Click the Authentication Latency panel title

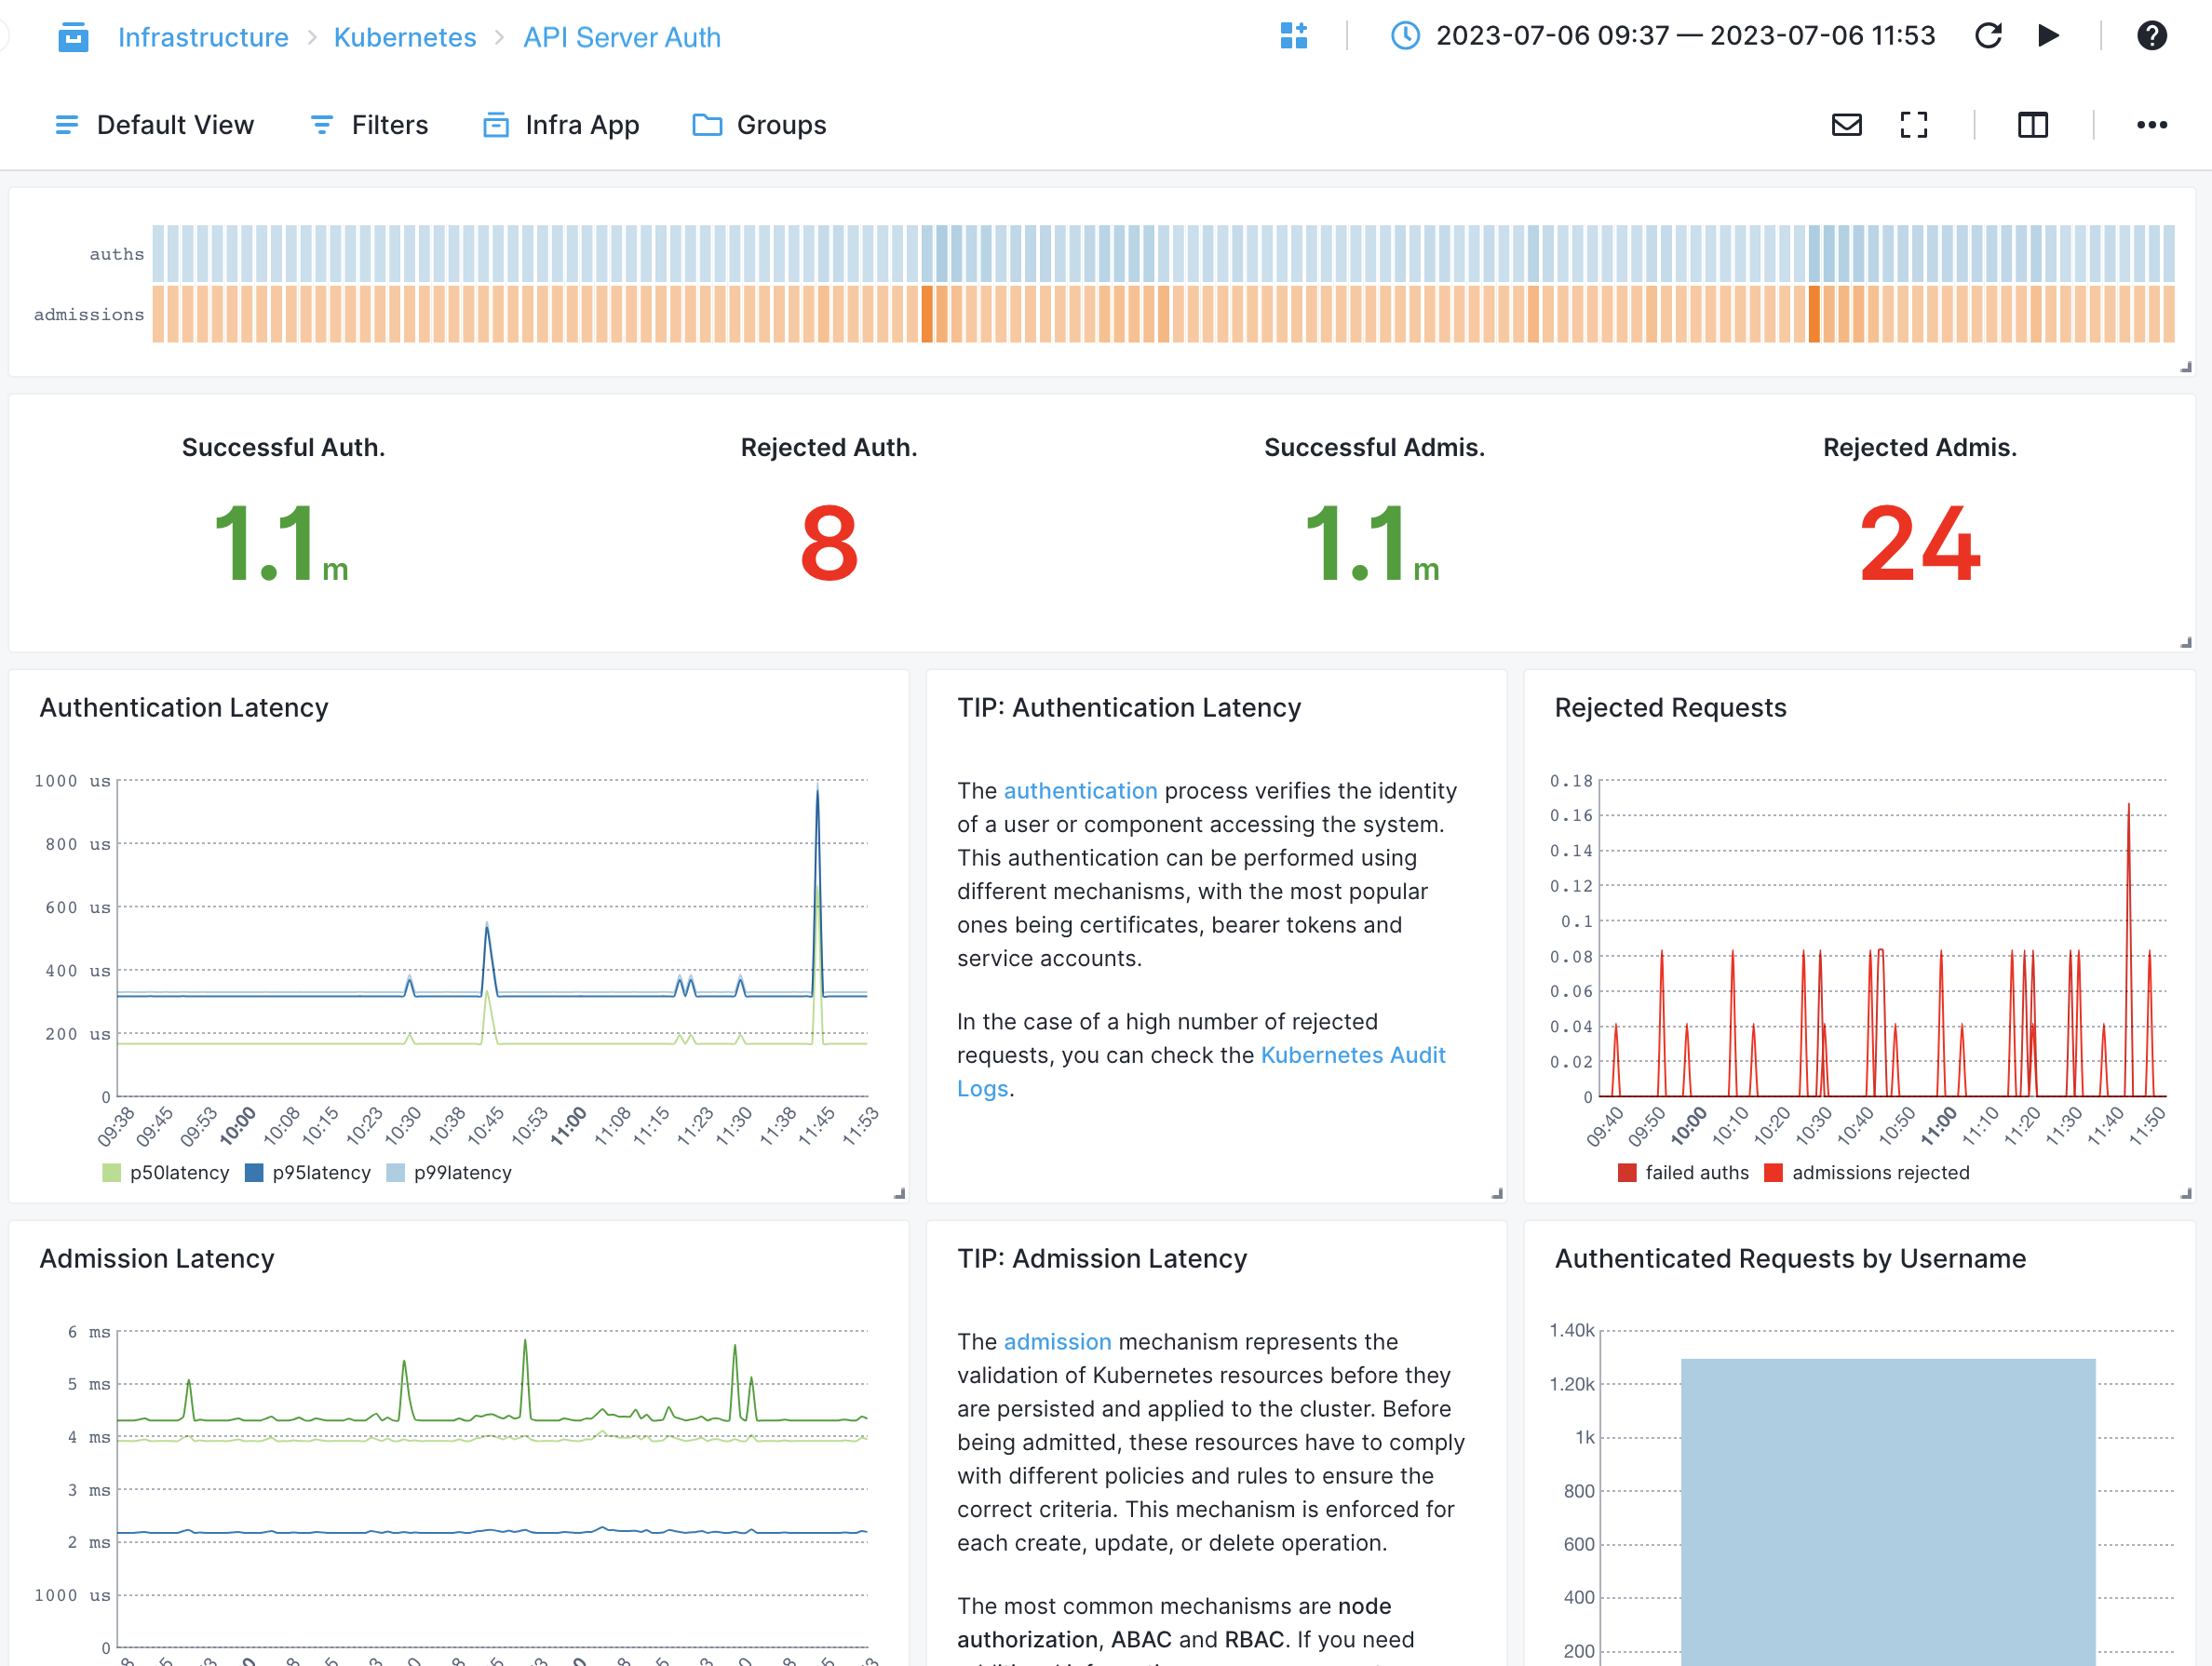click(x=184, y=708)
